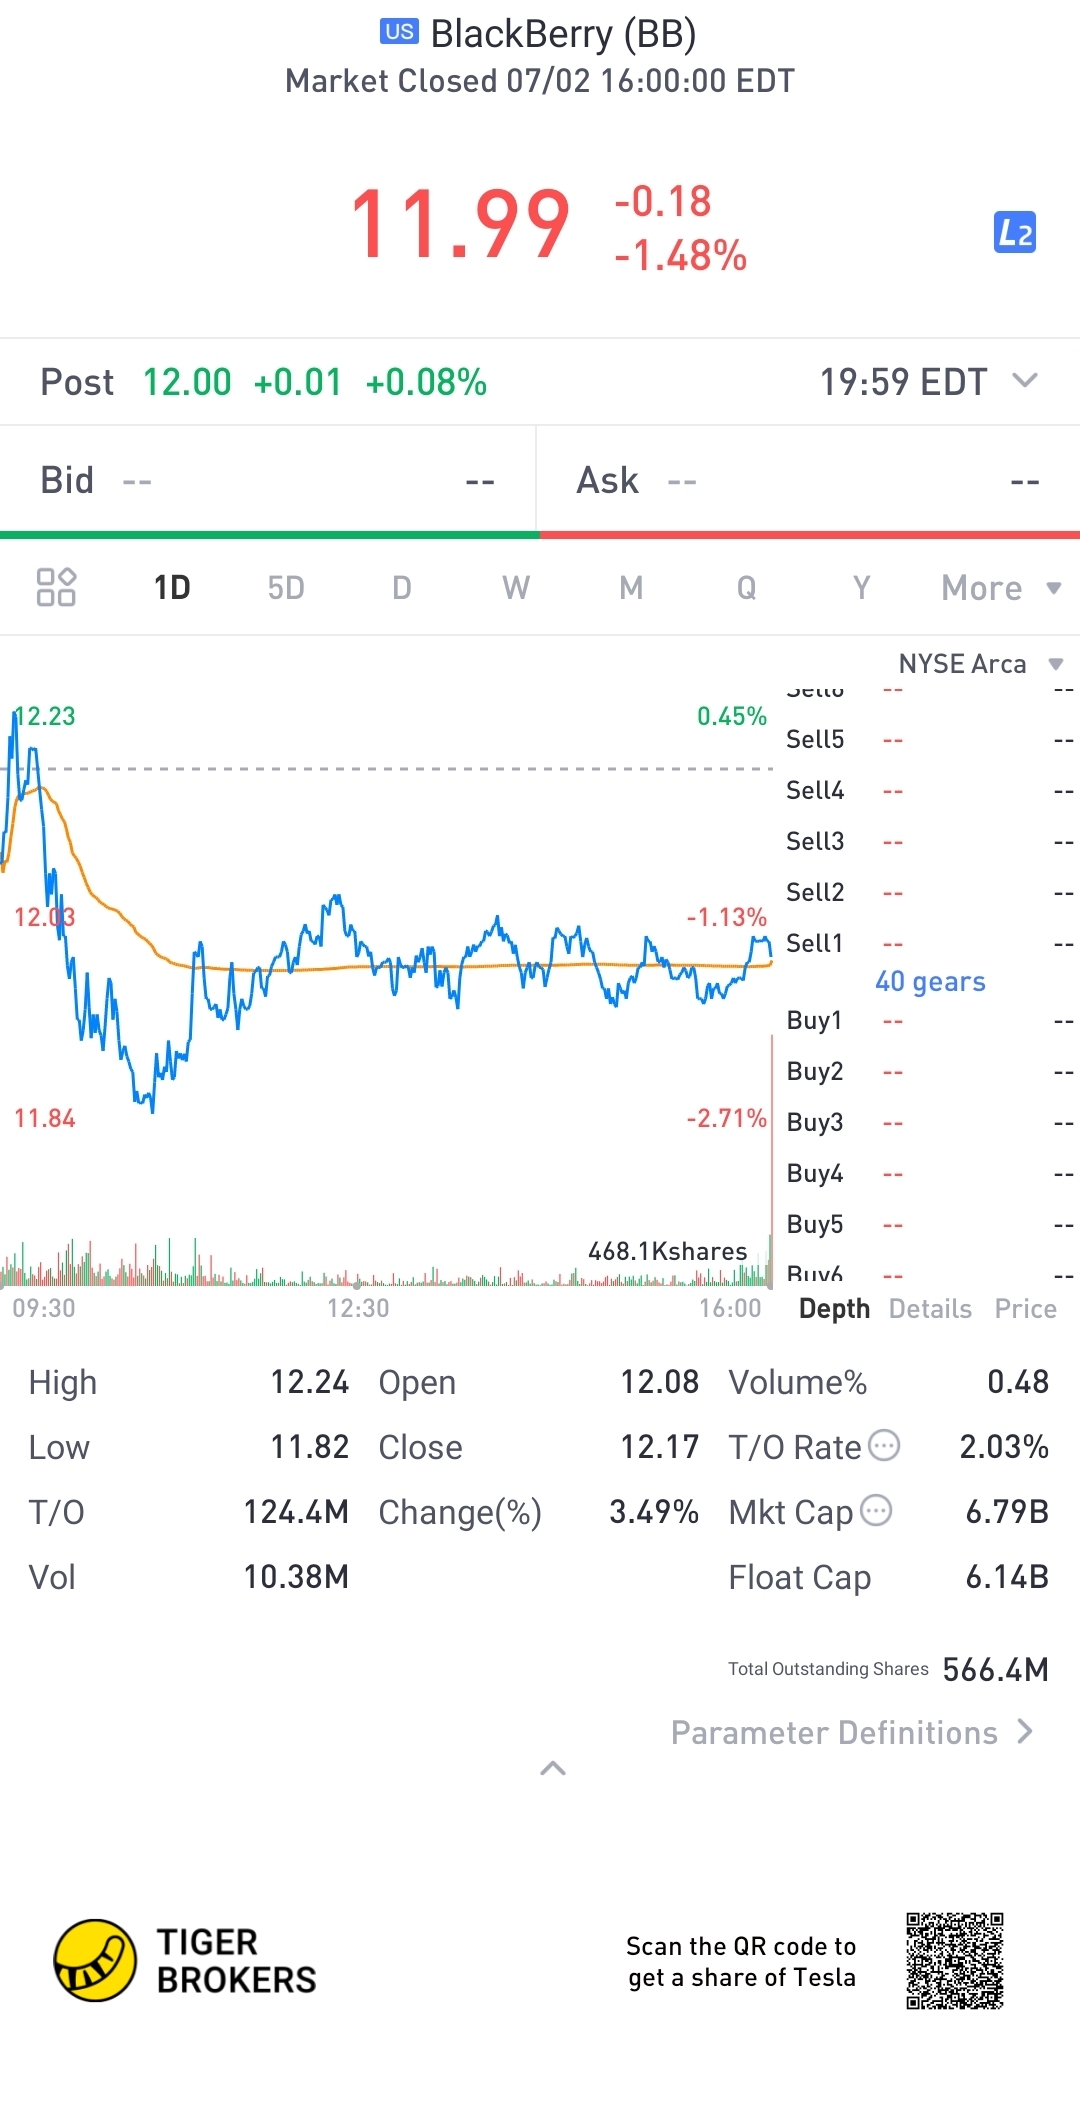Tap the Buy1 order book row

[929, 1020]
